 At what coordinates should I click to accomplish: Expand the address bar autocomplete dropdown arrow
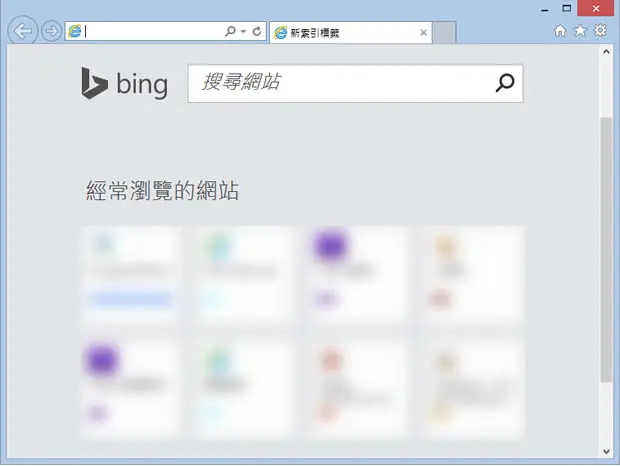pyautogui.click(x=244, y=31)
